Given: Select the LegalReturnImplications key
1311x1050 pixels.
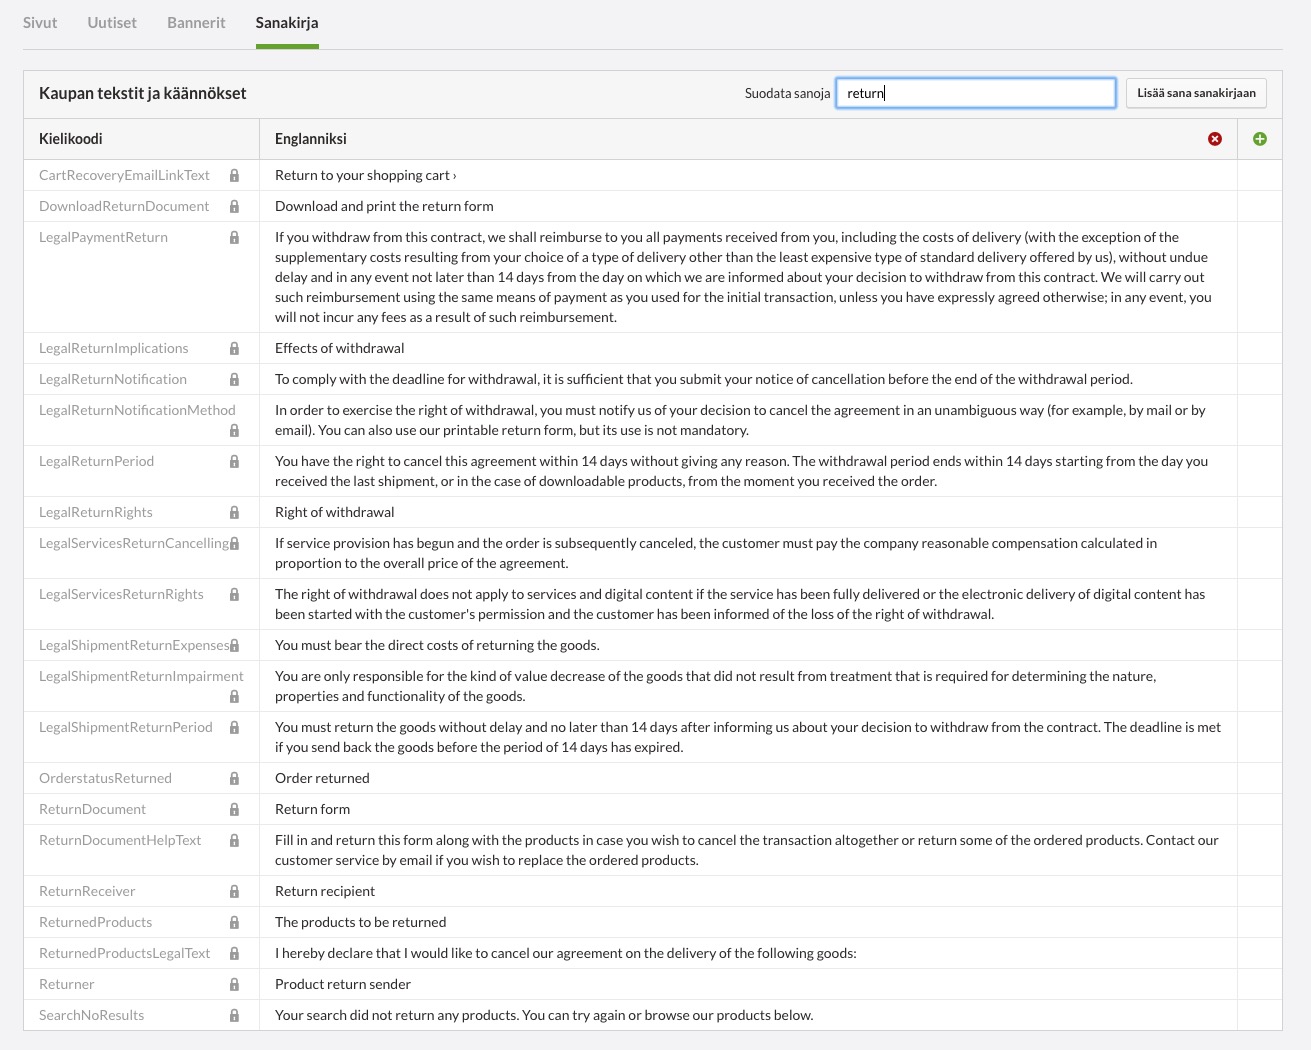Looking at the screenshot, I should [113, 348].
